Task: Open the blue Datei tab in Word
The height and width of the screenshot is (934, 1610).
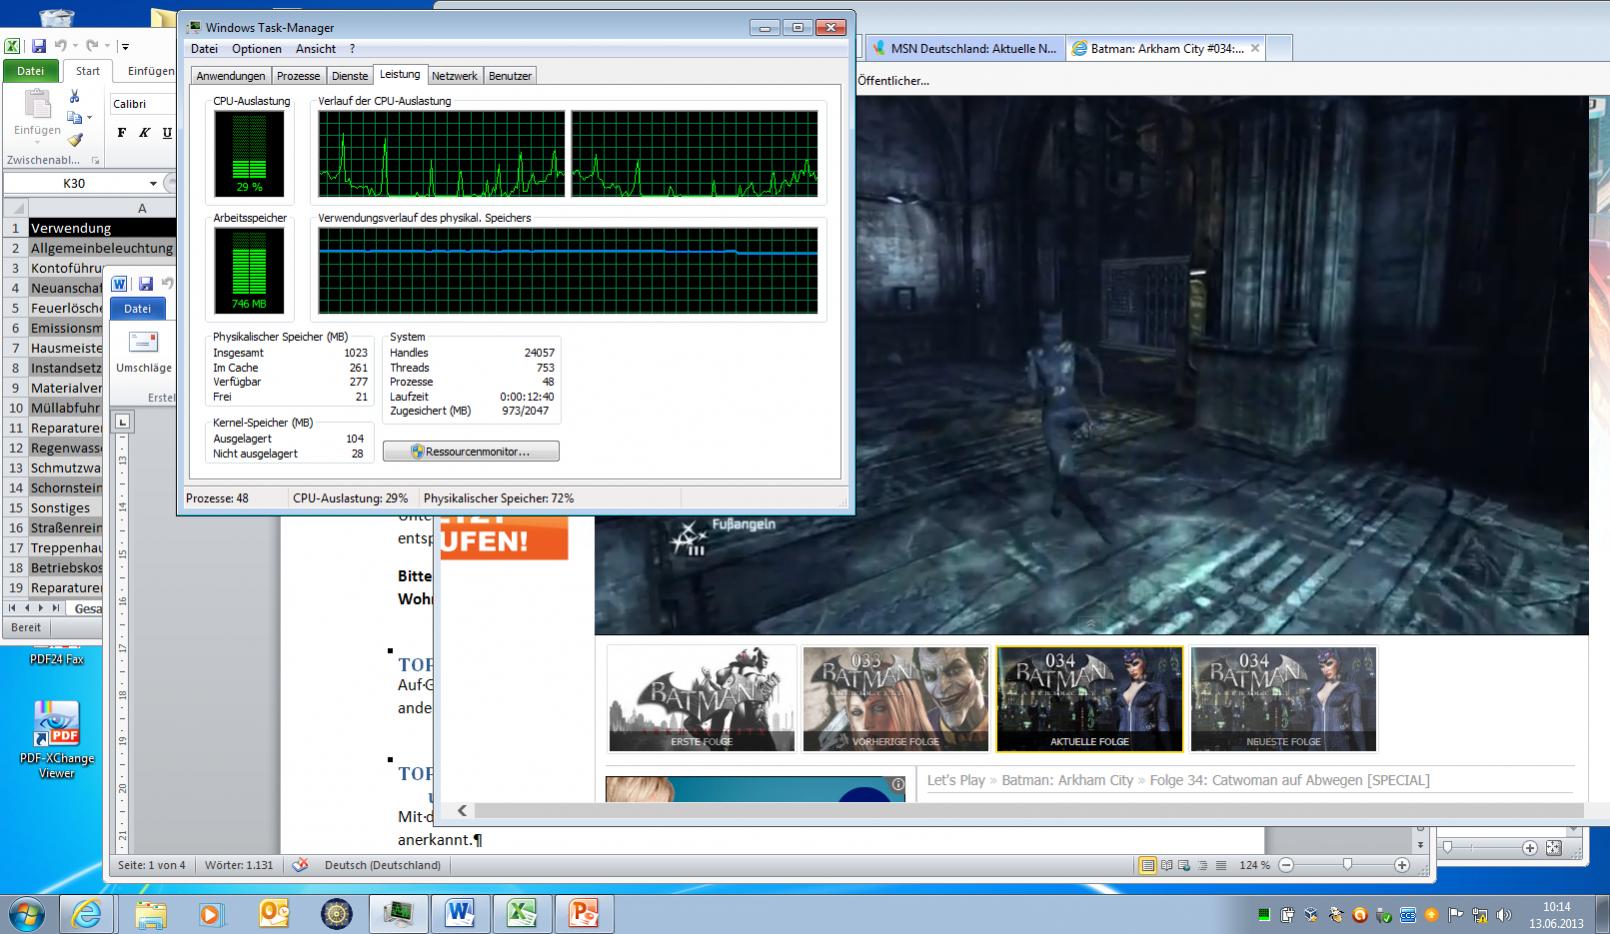Action: 138,309
